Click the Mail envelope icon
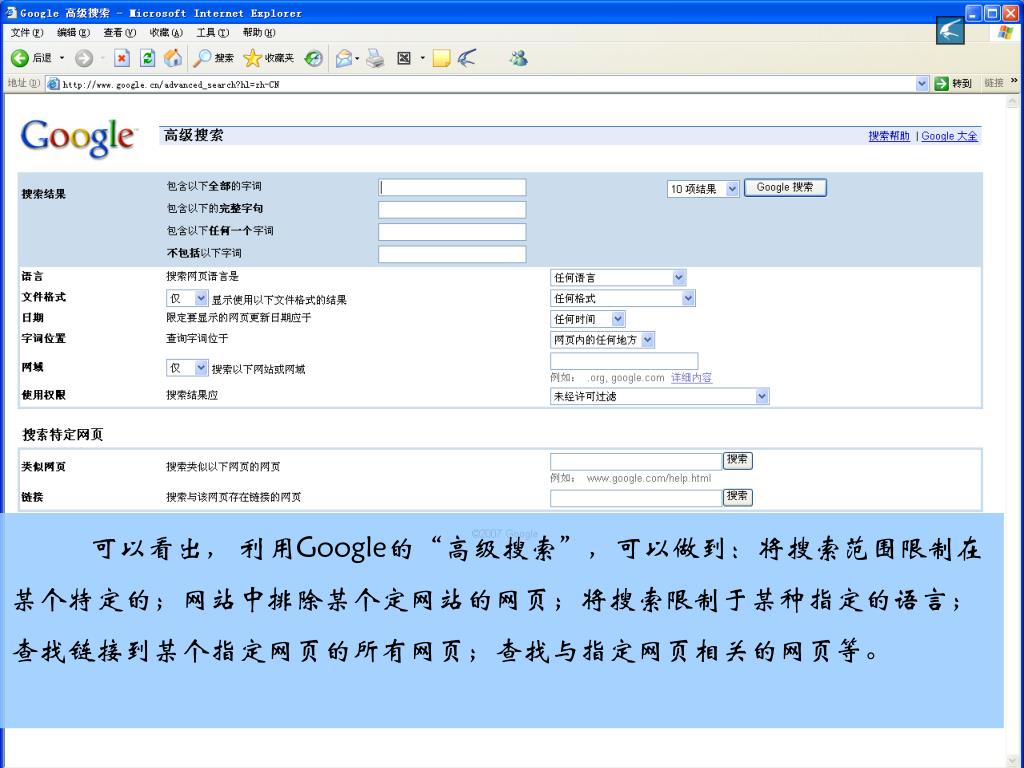The width and height of the screenshot is (1024, 768). 344,59
